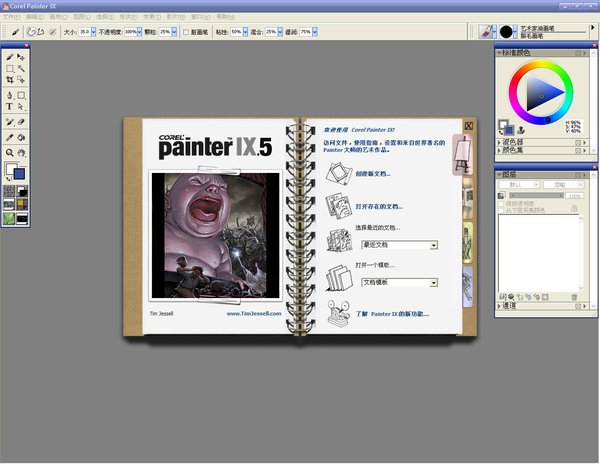
Task: Select the Eraser tool
Action: click(x=21, y=122)
